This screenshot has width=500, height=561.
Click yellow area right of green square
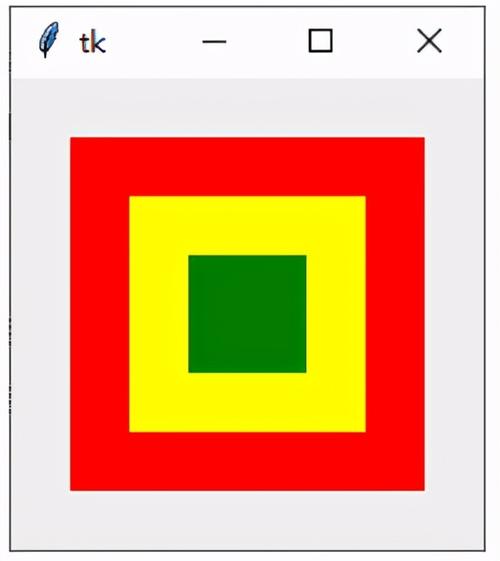[x=336, y=314]
